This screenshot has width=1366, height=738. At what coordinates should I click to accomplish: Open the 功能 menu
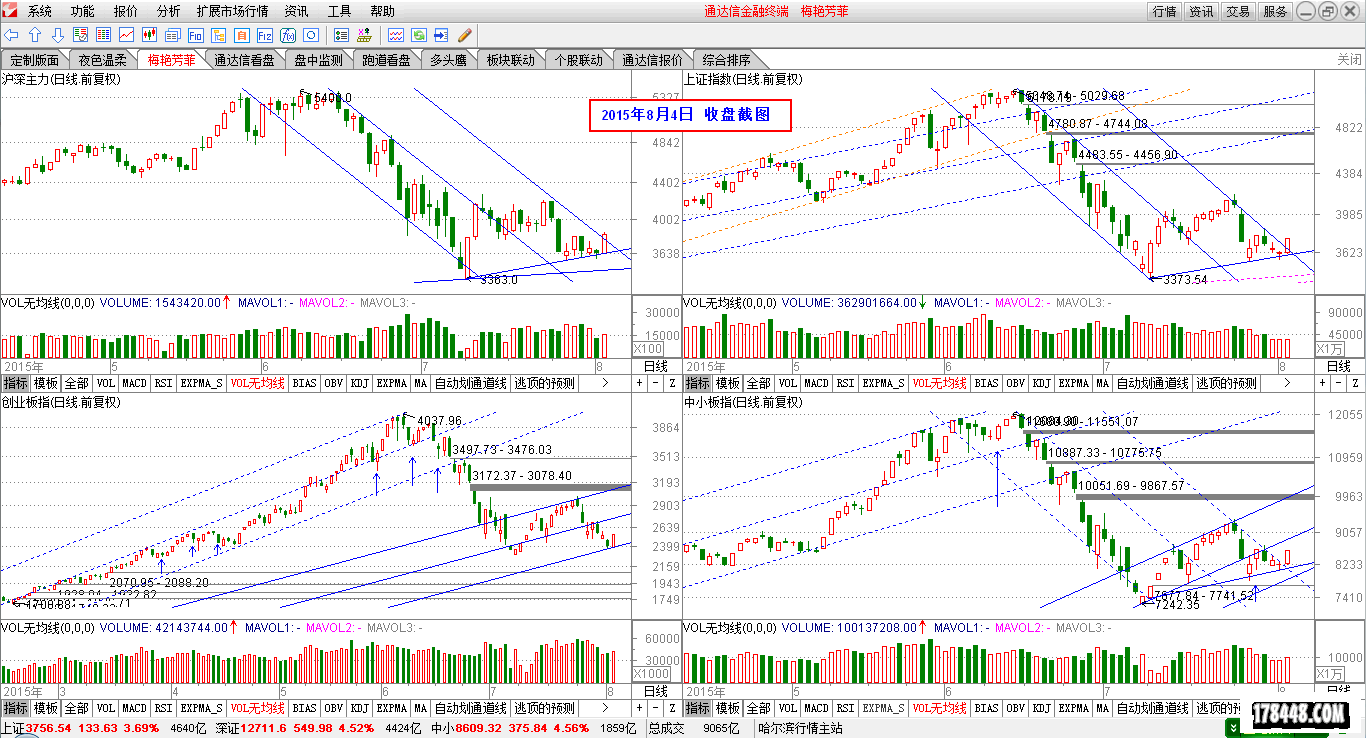click(x=83, y=11)
